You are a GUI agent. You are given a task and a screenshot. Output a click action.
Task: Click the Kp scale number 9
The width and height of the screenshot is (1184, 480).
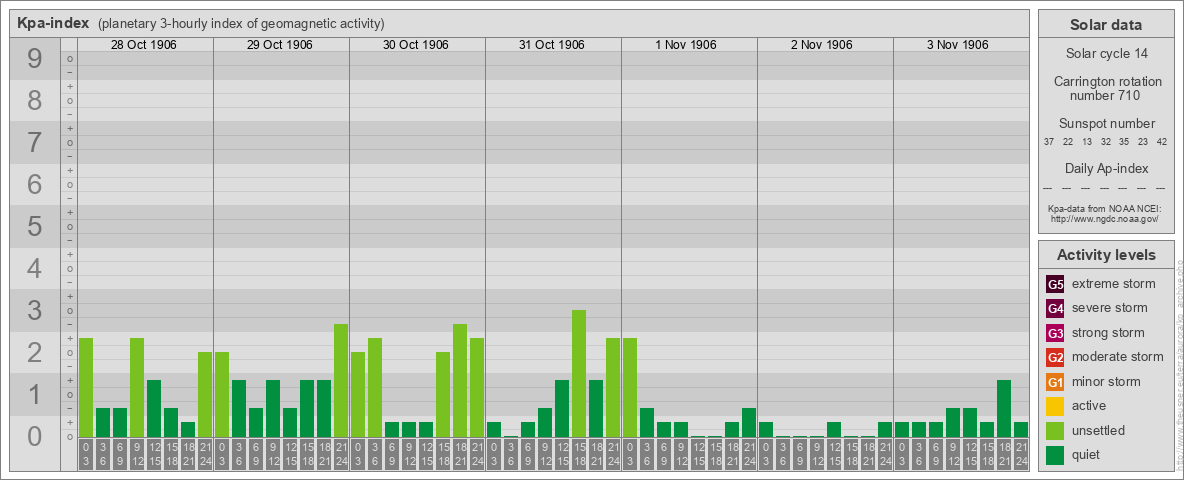35,59
